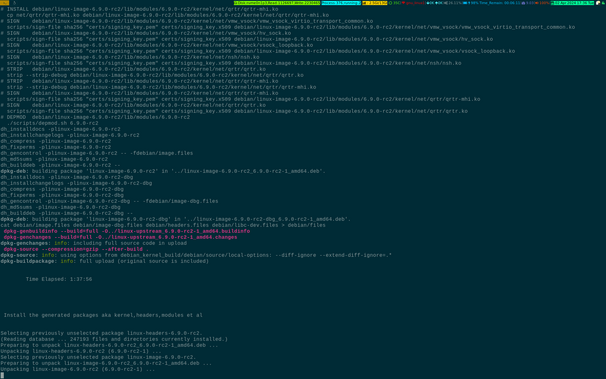Click the magenta dpkg-genbuildinfo command line
Screen dimensions: 606x379
[x=127, y=231]
